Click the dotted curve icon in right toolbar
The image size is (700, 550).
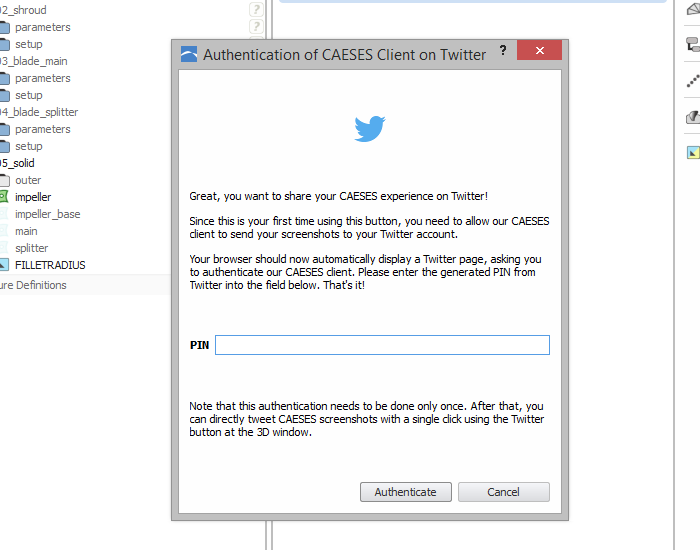693,81
